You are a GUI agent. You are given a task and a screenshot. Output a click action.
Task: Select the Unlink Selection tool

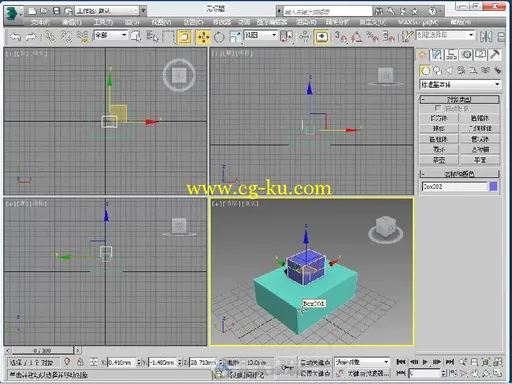click(66, 37)
